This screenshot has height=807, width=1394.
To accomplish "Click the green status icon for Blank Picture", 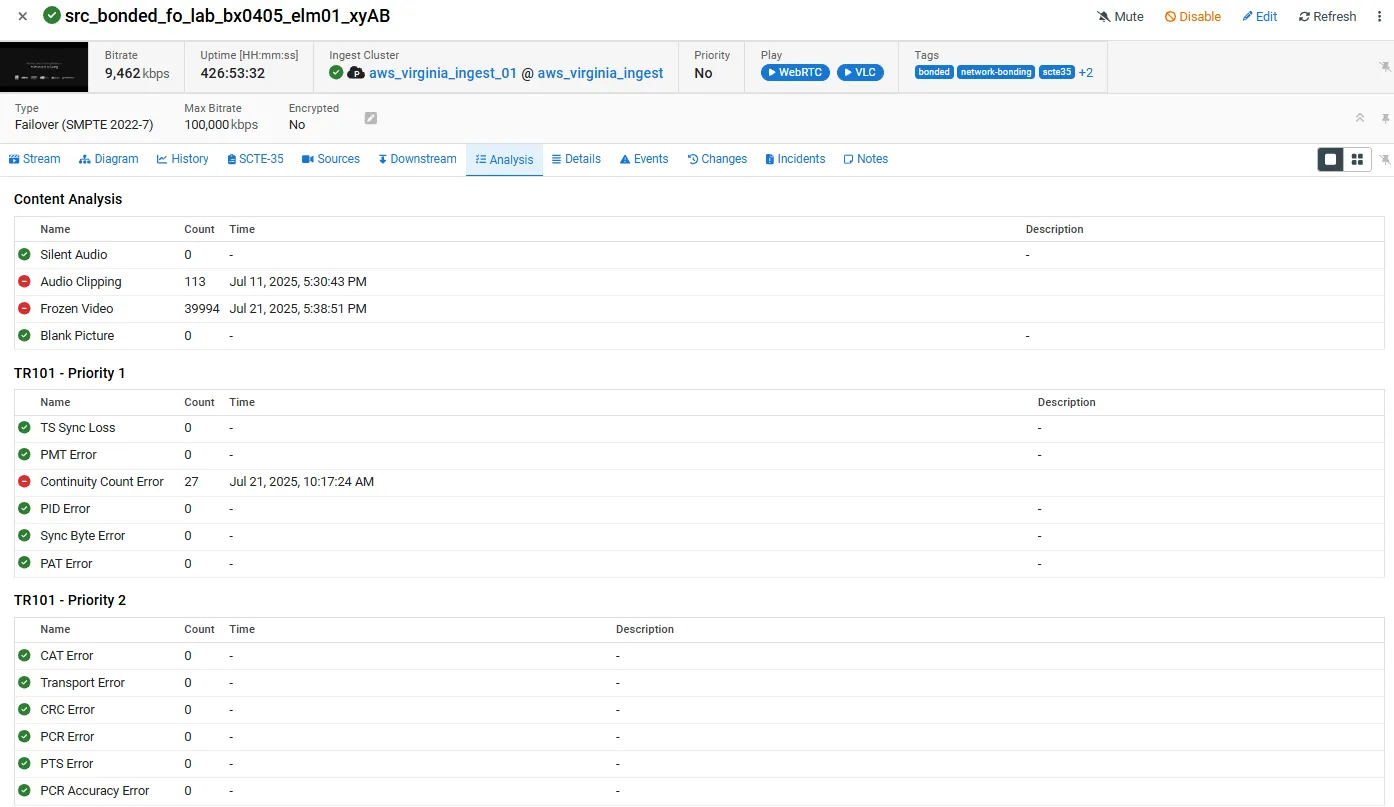I will click(24, 336).
